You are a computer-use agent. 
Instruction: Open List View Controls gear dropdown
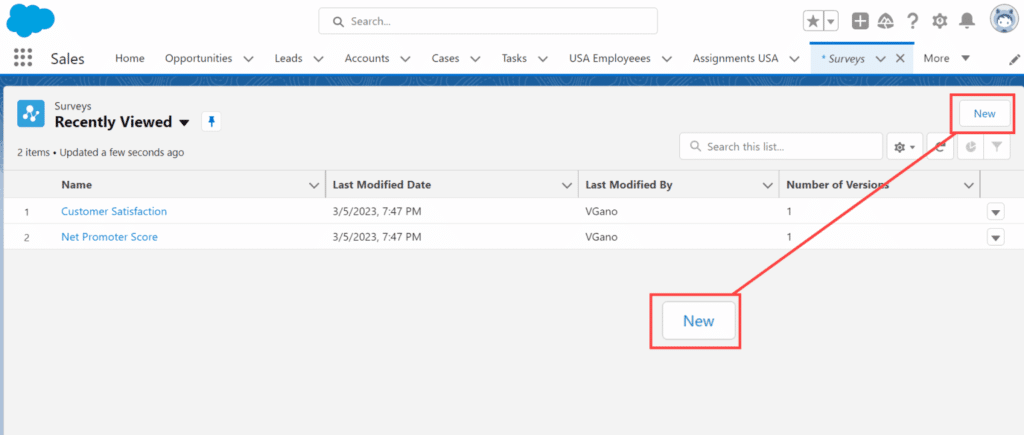pos(904,147)
